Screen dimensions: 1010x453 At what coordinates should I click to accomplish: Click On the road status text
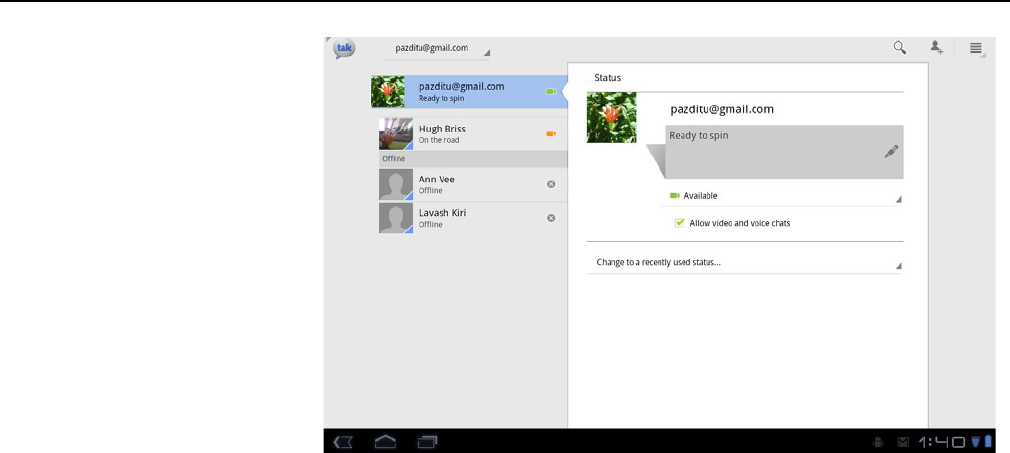click(439, 140)
